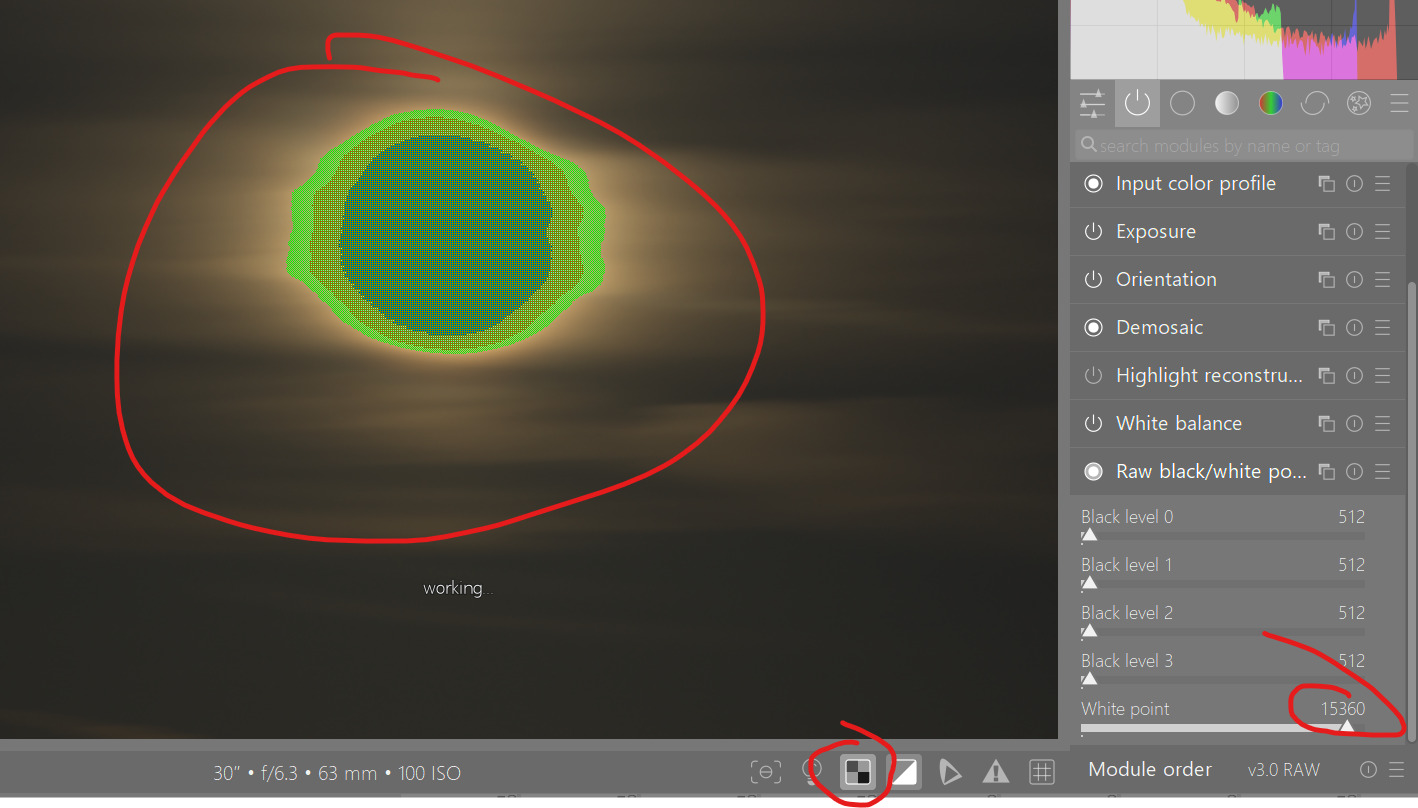Toggle raw overexposed indicator checkerboard icon
Screen dimensions: 1418x808
[x=858, y=772]
